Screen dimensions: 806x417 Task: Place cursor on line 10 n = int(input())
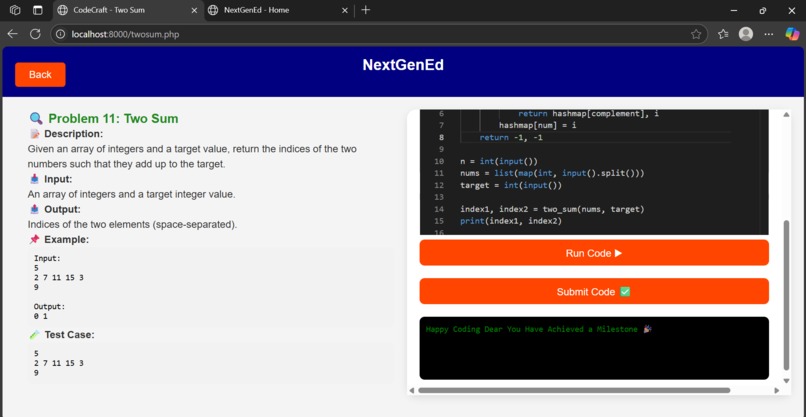point(499,161)
